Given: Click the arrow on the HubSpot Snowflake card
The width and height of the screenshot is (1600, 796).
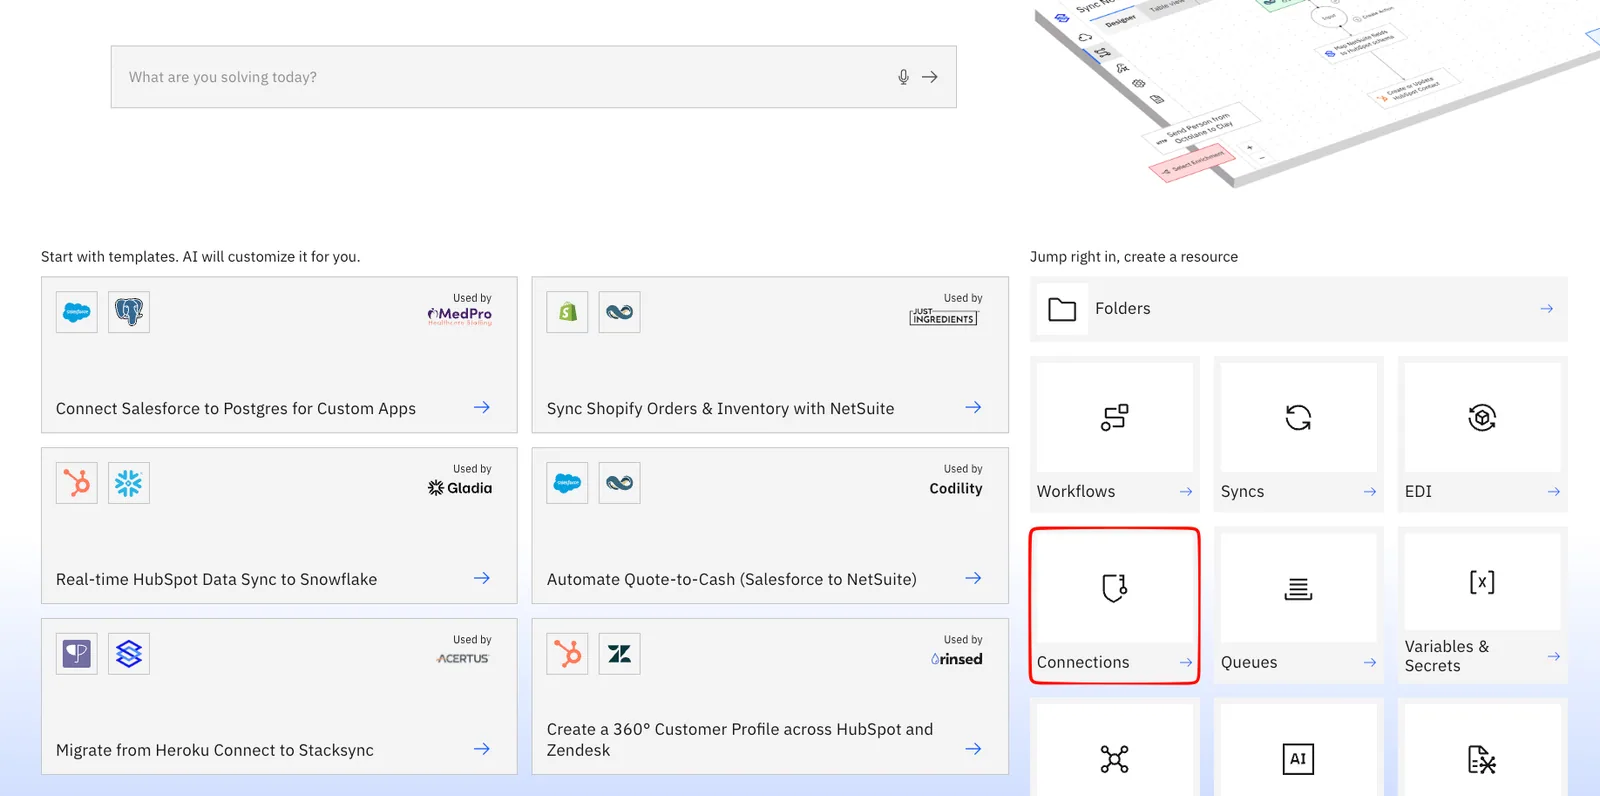Looking at the screenshot, I should 482,578.
